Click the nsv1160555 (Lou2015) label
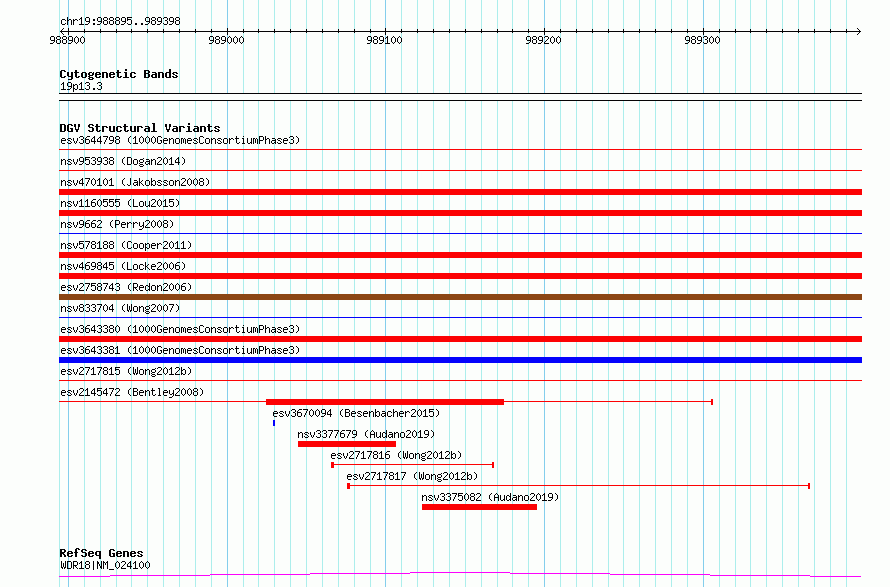 click(120, 203)
